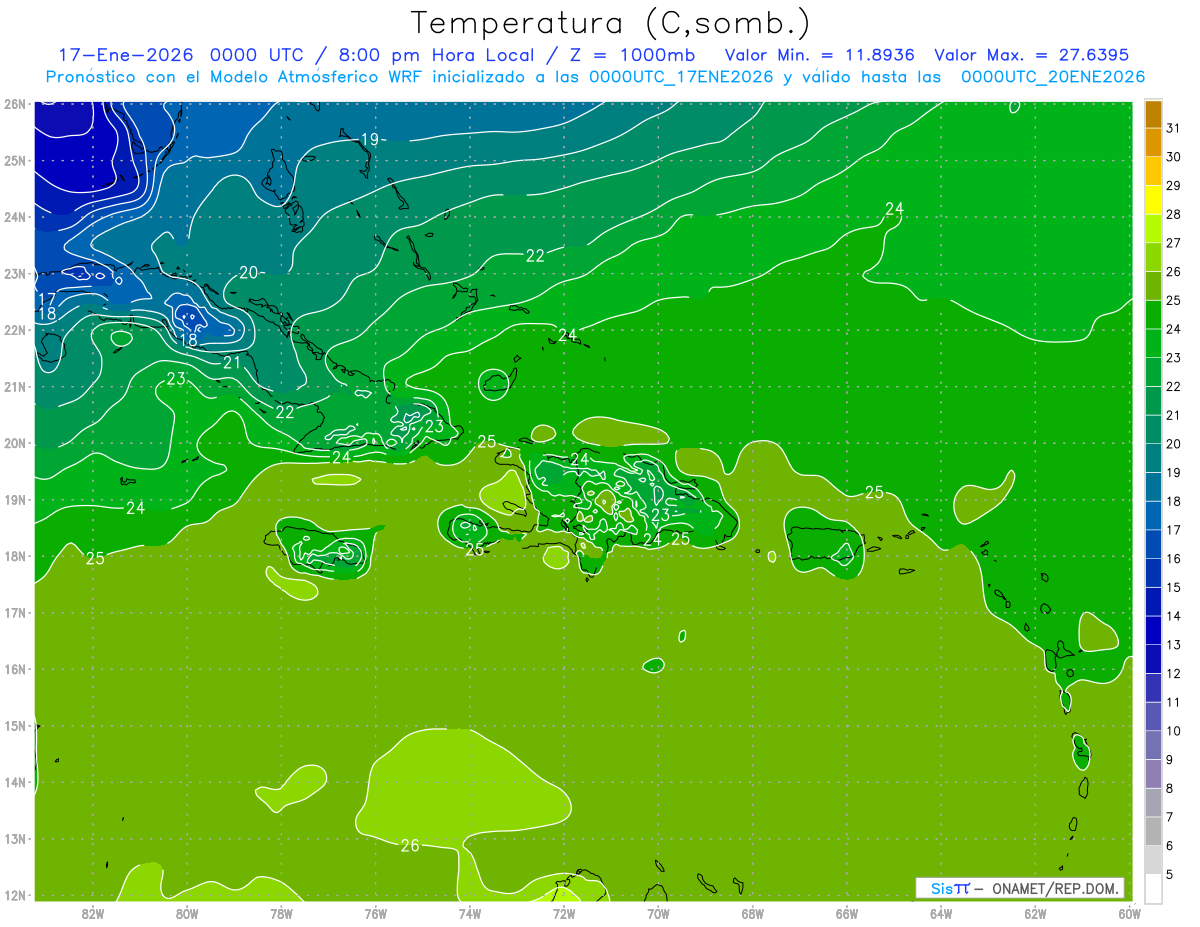Click the "64W" longitude axis label

pos(941,912)
